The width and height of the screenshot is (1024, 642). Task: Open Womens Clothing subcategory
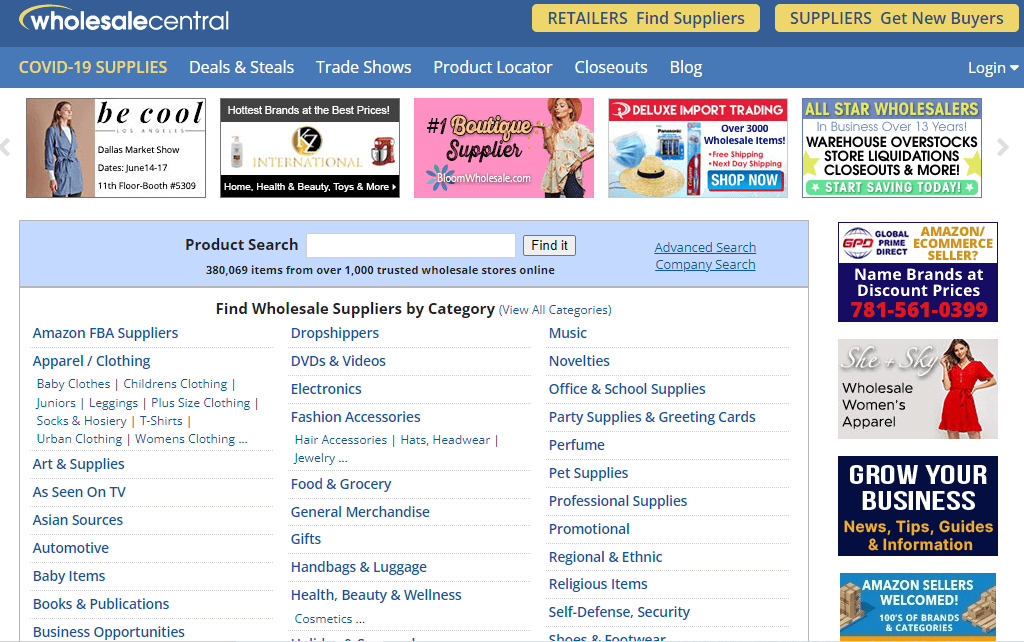185,440
